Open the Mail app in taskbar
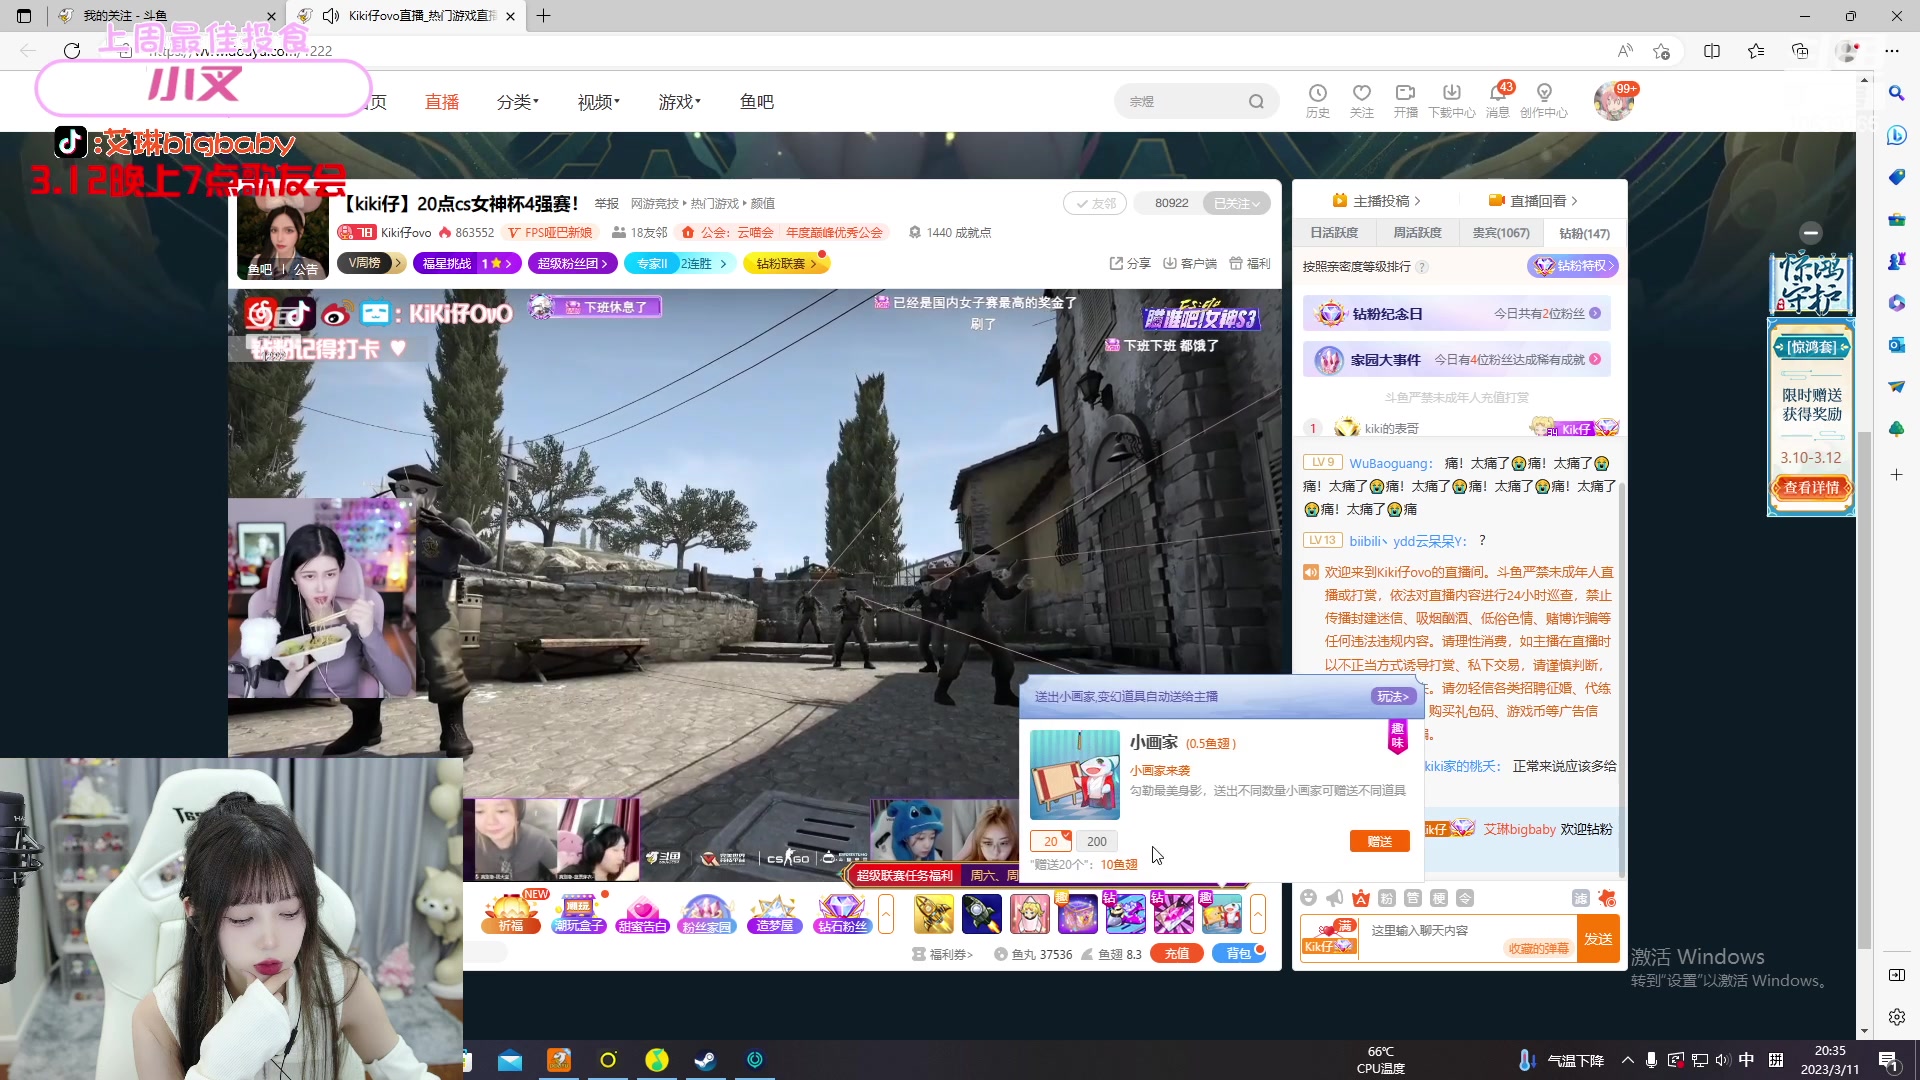Viewport: 1920px width, 1080px height. pyautogui.click(x=510, y=1060)
